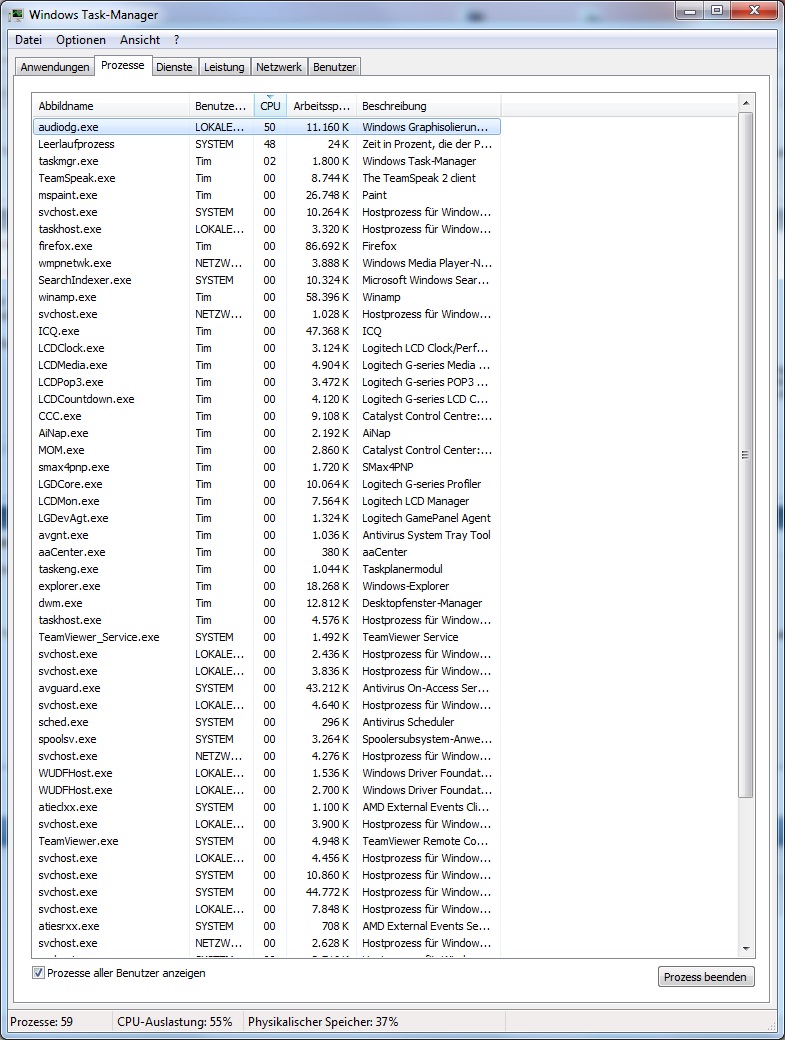Screen dimensions: 785x1040
Task: Click the 'Antivirus Scheduler' description cell
Action: [x=408, y=722]
